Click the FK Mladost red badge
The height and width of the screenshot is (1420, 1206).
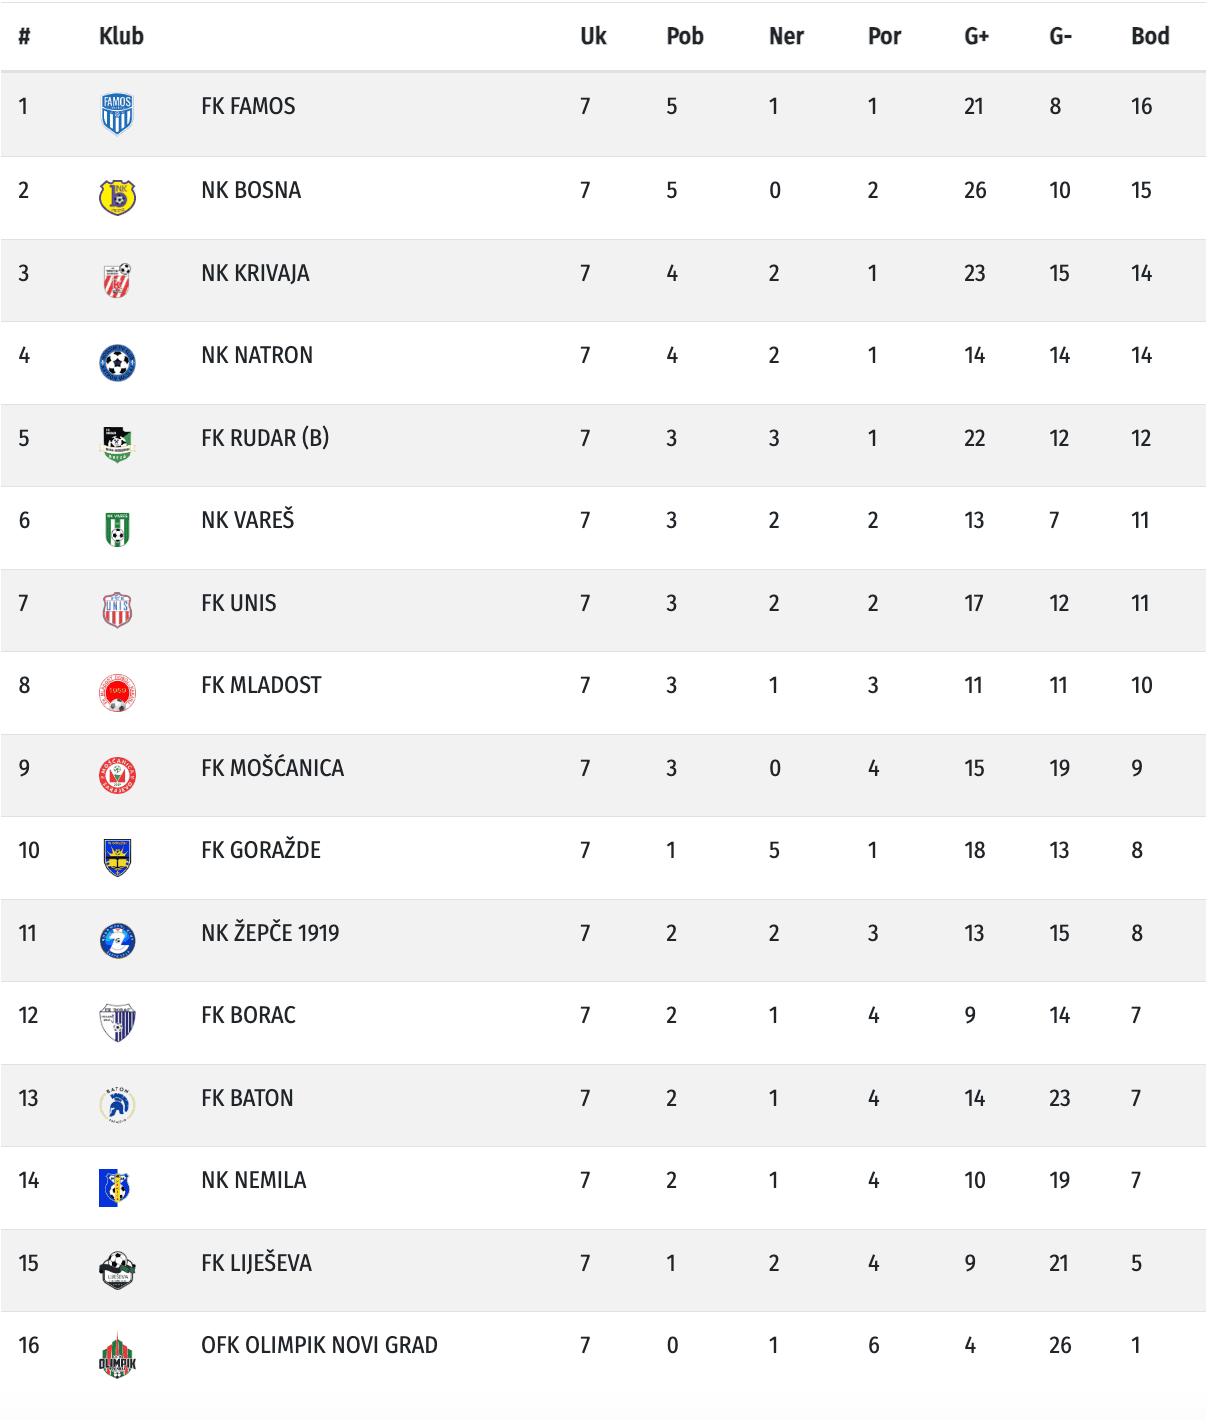click(x=117, y=692)
